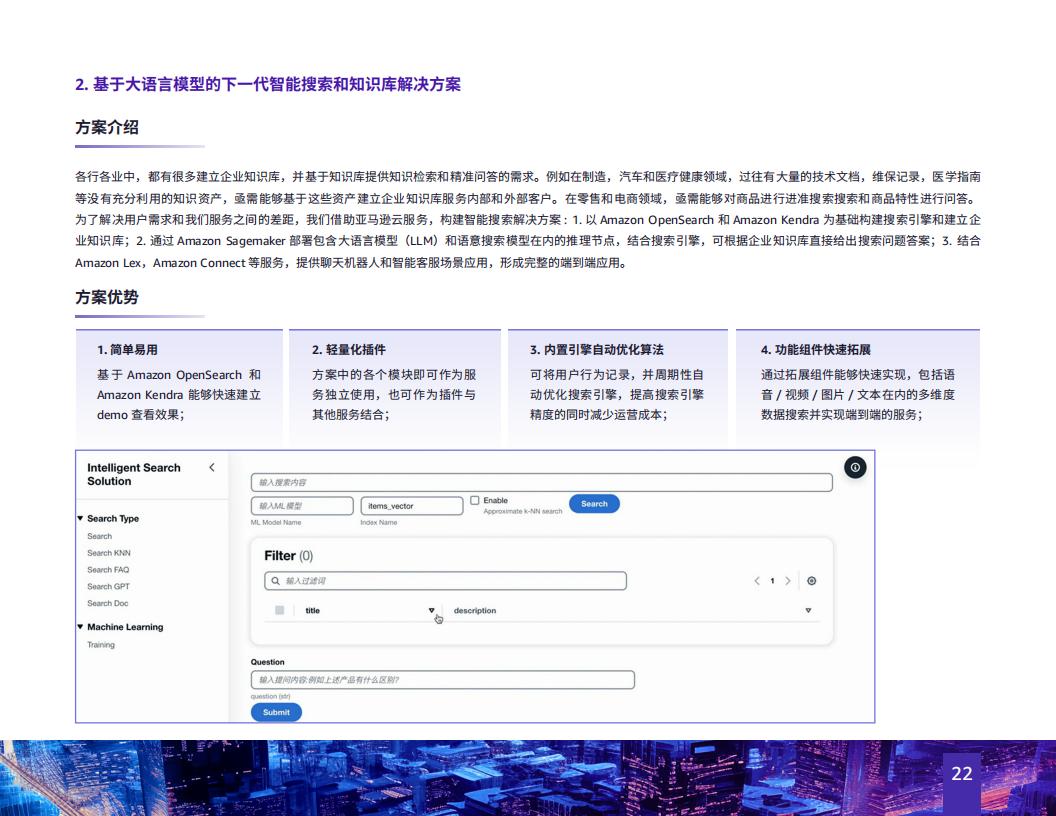1056x816 pixels.
Task: Open Search KNN in sidebar
Action: [108, 553]
